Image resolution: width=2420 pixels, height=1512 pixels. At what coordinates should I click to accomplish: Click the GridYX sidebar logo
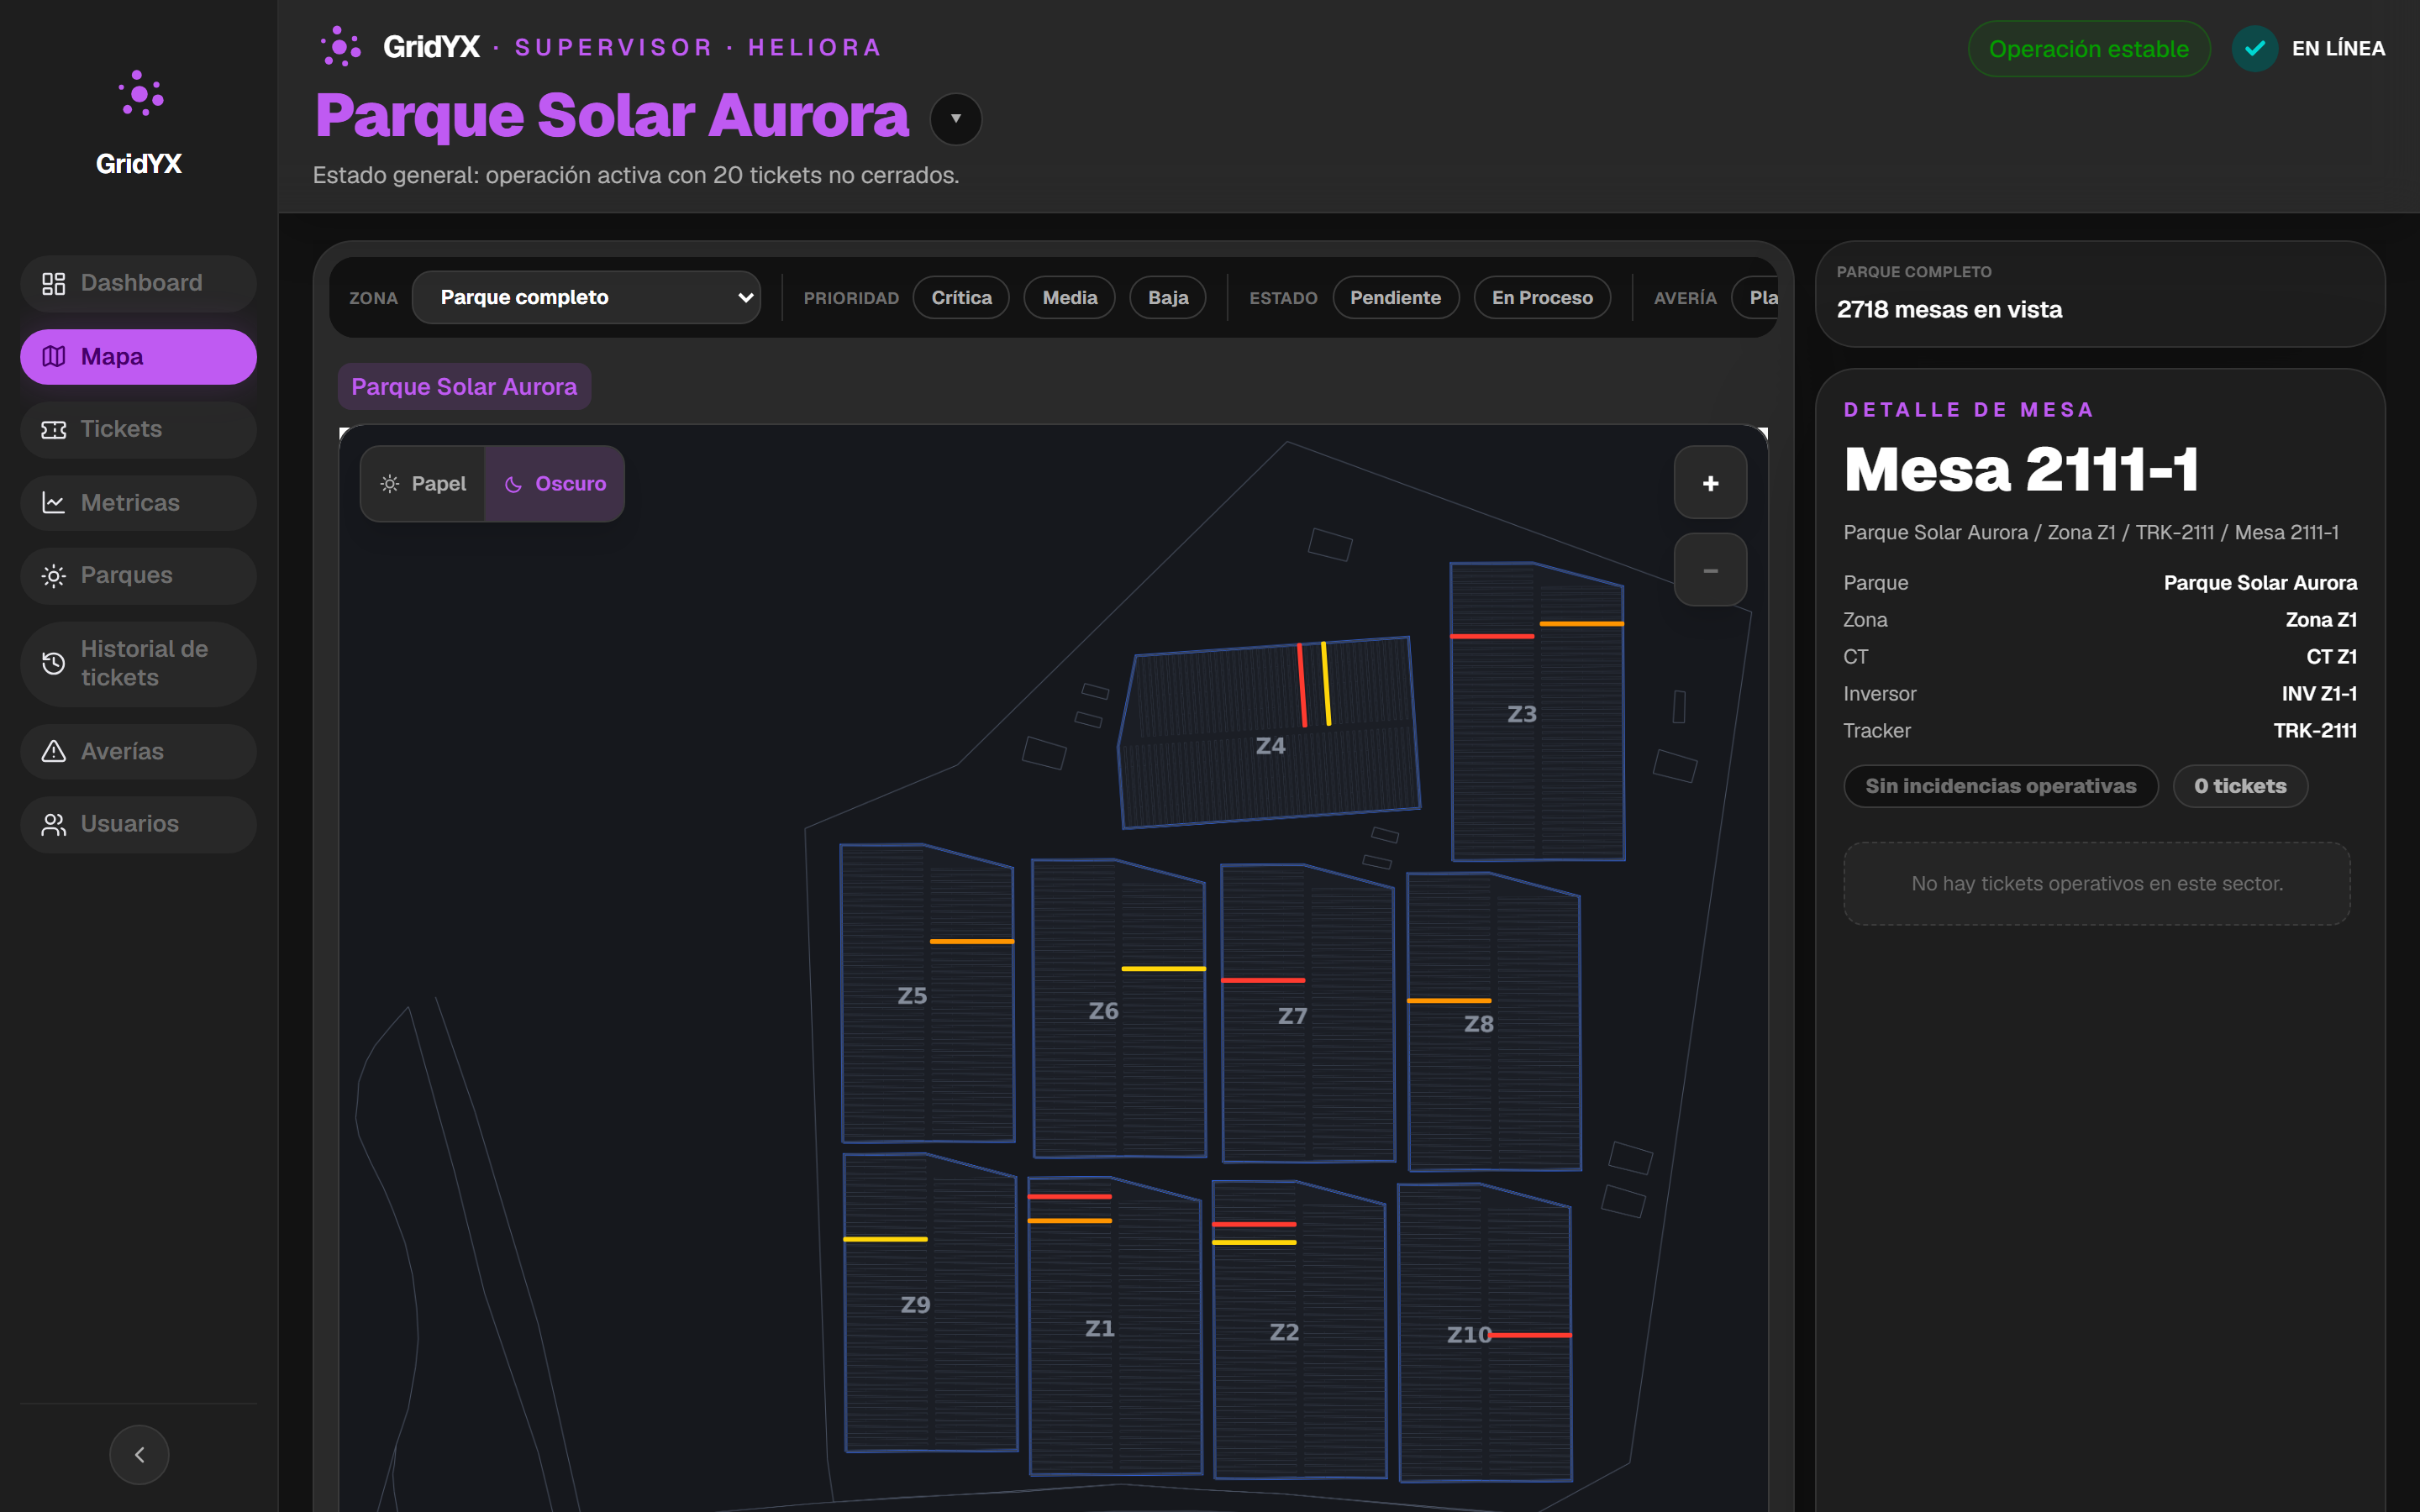[139, 123]
